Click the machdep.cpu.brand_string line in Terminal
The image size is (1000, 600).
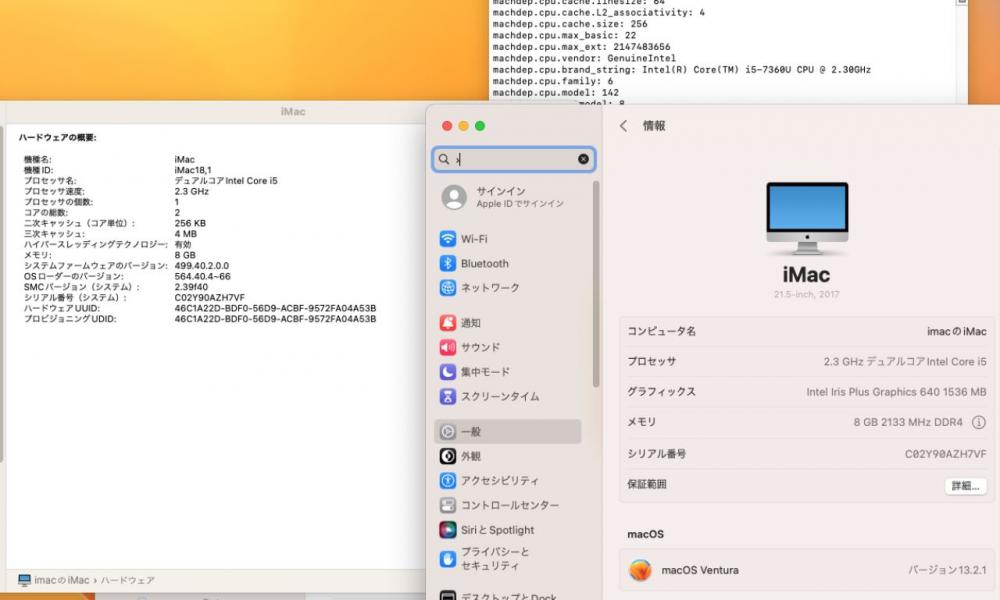tap(681, 70)
